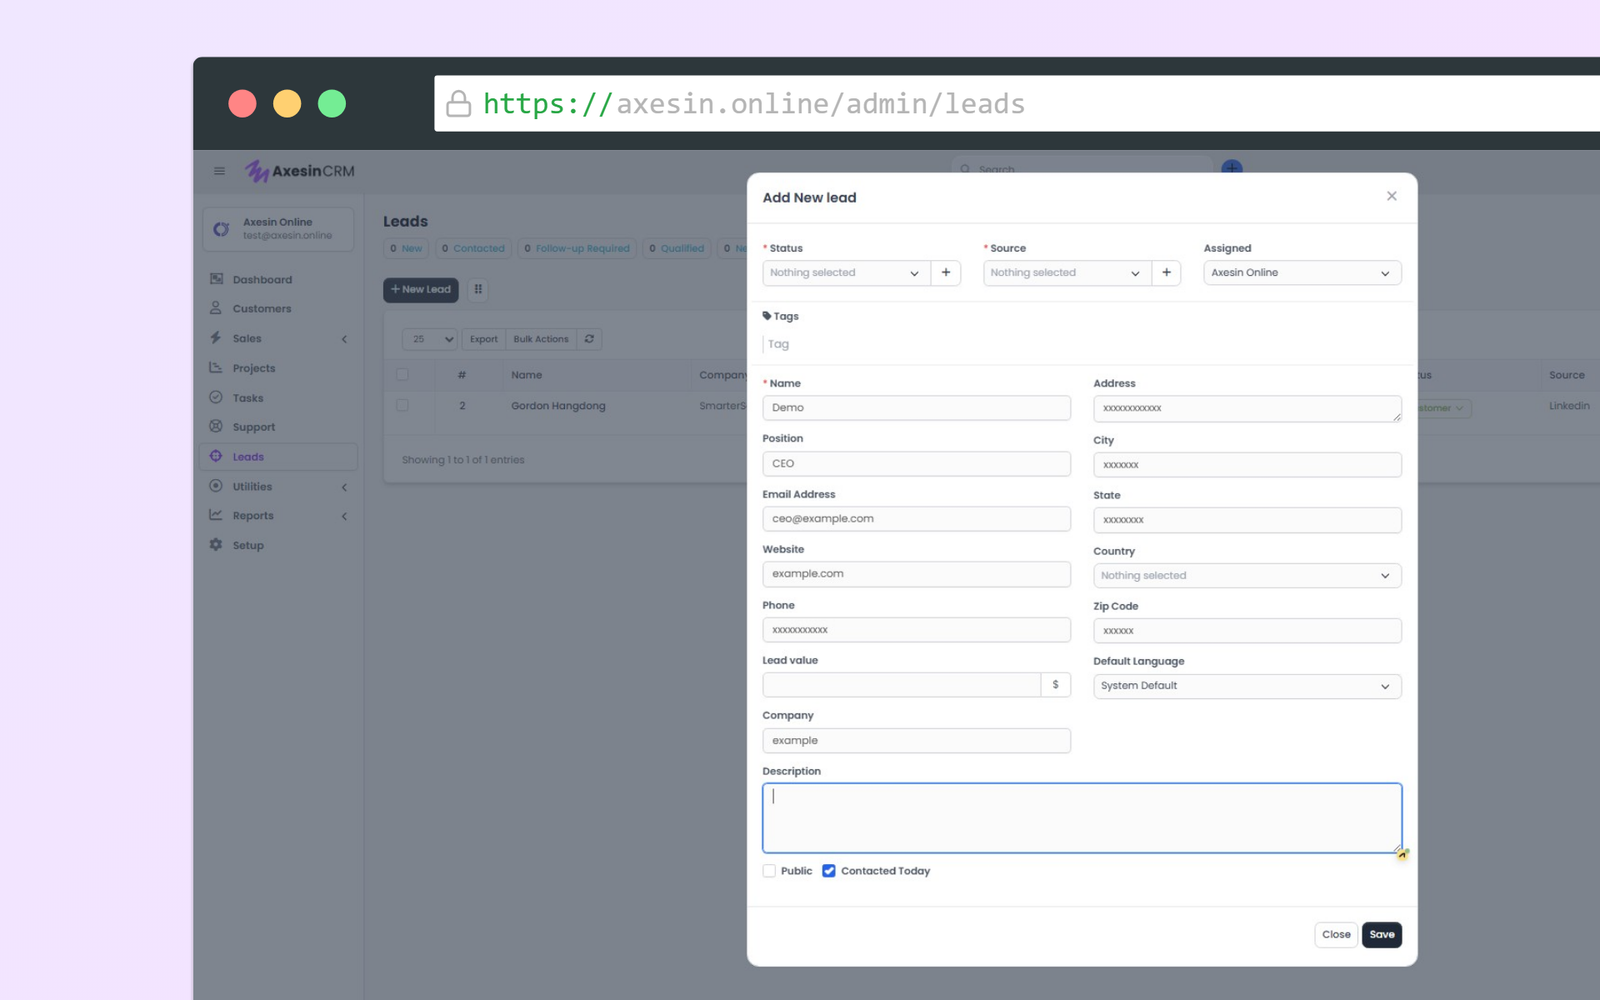1600x1000 pixels.
Task: Expand the Sales sidebar menu
Action: click(278, 339)
